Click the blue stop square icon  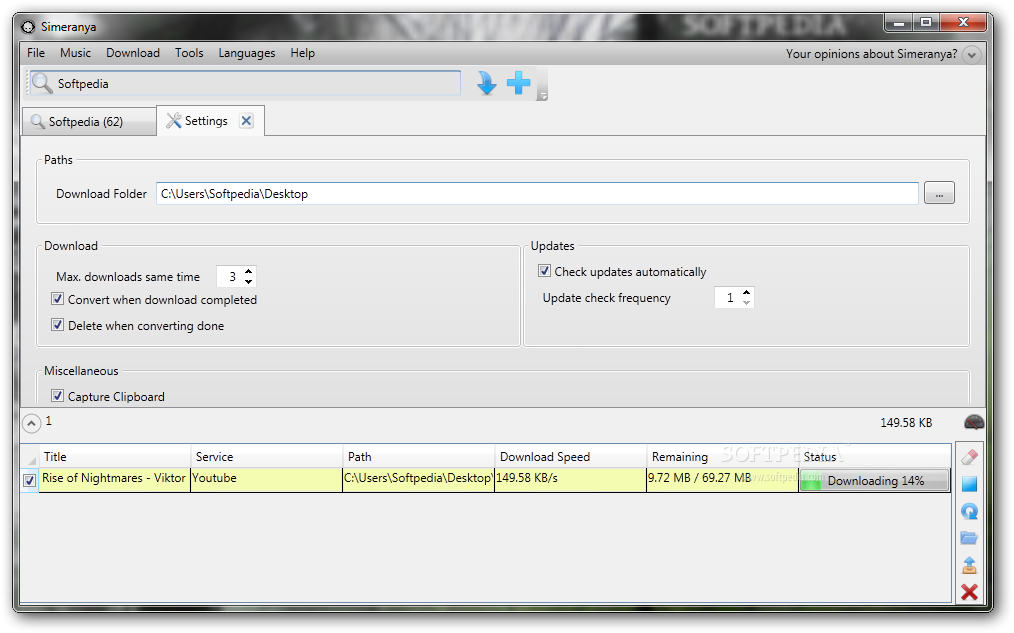click(x=969, y=484)
